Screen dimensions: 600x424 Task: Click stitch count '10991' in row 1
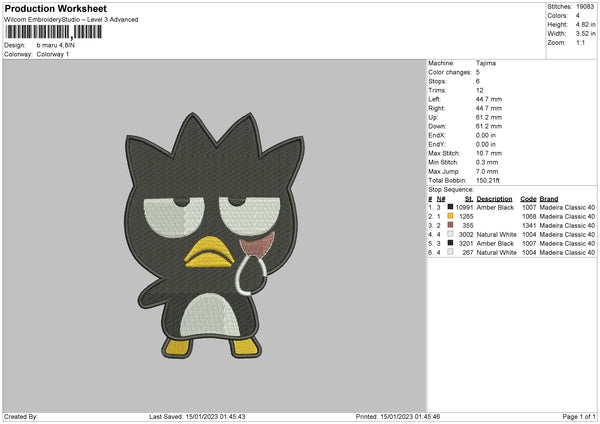465,207
